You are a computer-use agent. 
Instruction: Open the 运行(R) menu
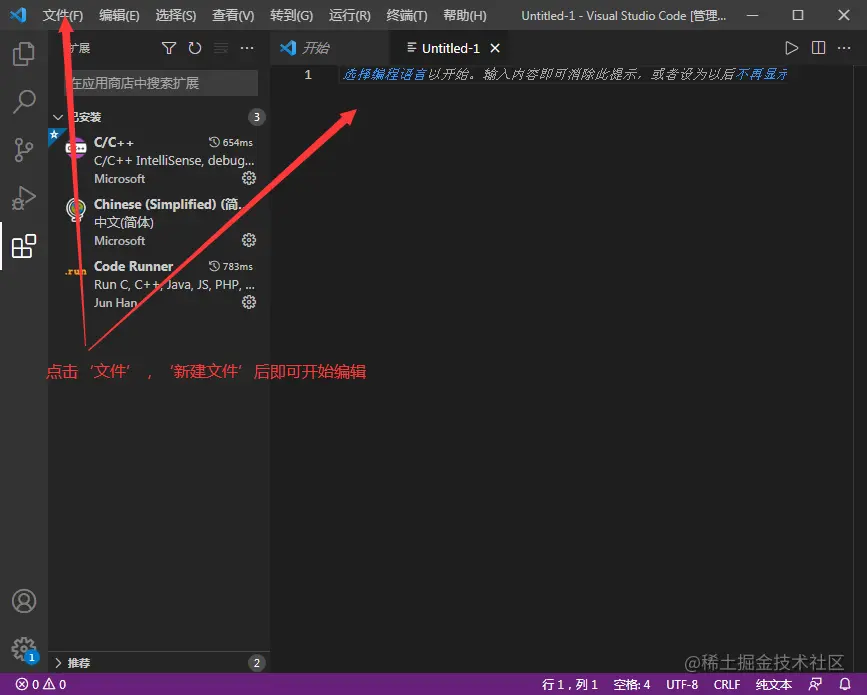coord(349,15)
